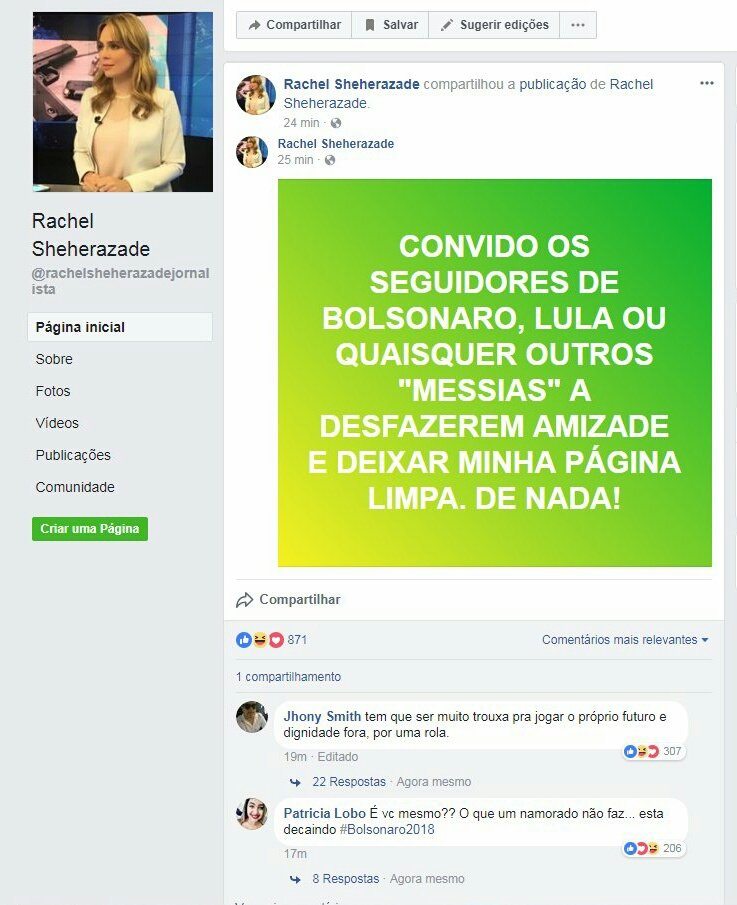737x905 pixels.
Task: Click the globe privacy icon beside 25 min
Action: (330, 160)
